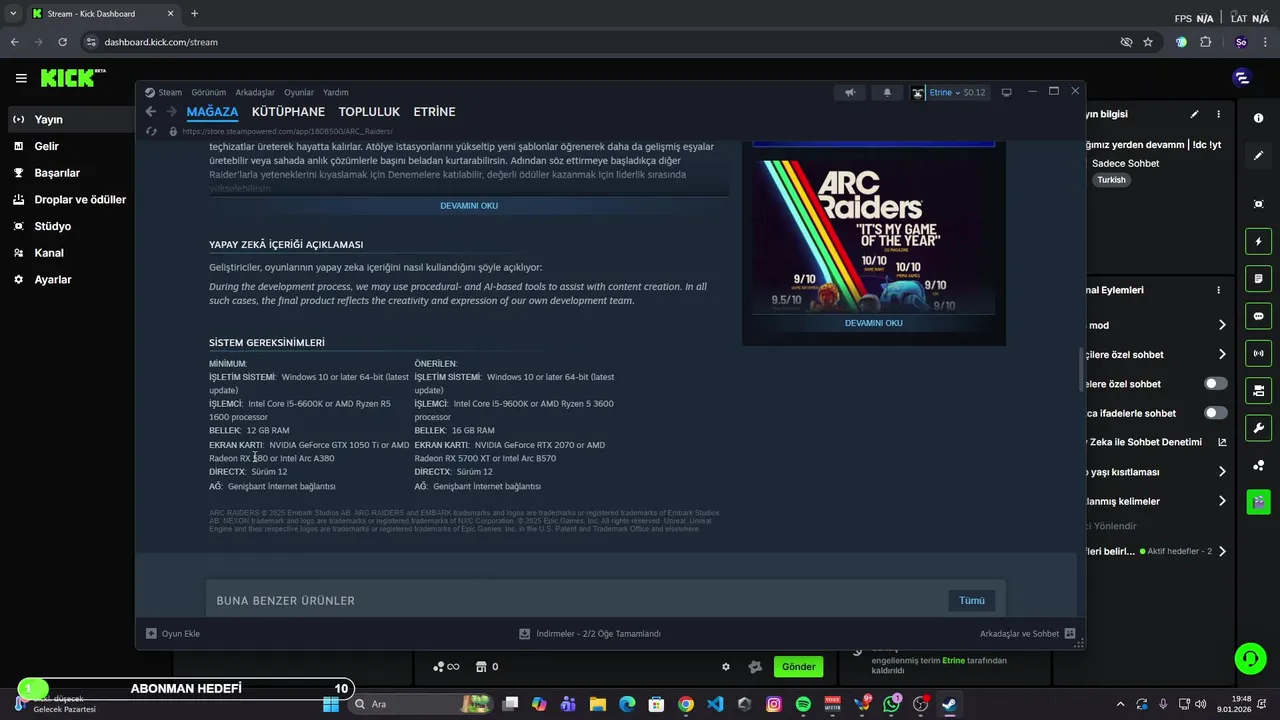
Task: Open Oyunlar menu in Steam
Action: pyautogui.click(x=299, y=92)
